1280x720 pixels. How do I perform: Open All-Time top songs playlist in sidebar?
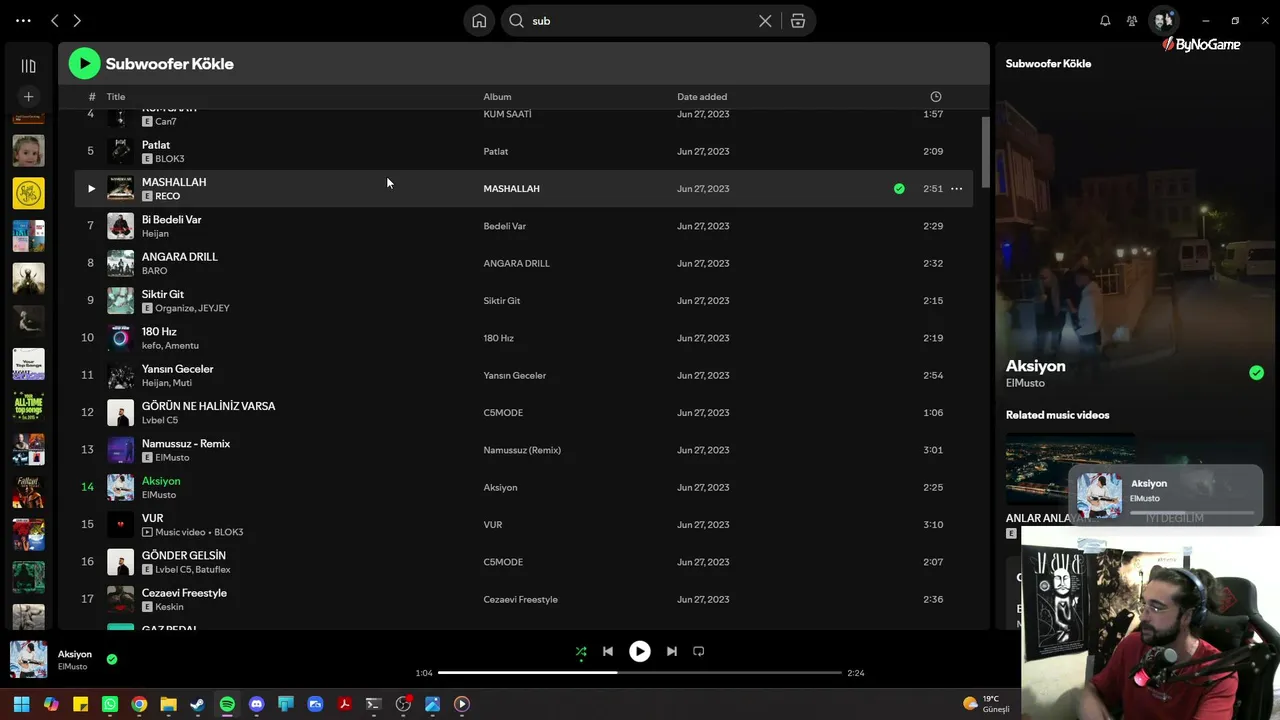tap(28, 406)
